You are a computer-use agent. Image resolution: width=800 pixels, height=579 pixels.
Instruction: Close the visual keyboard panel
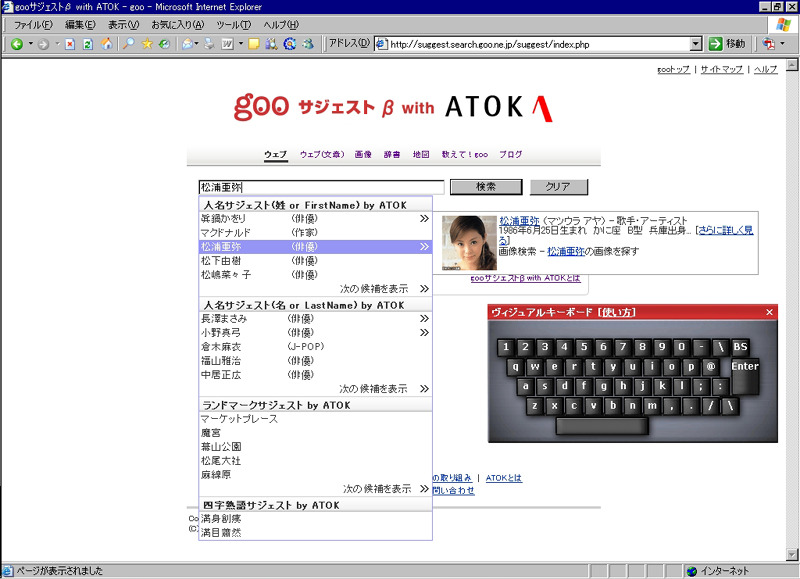[x=769, y=312]
